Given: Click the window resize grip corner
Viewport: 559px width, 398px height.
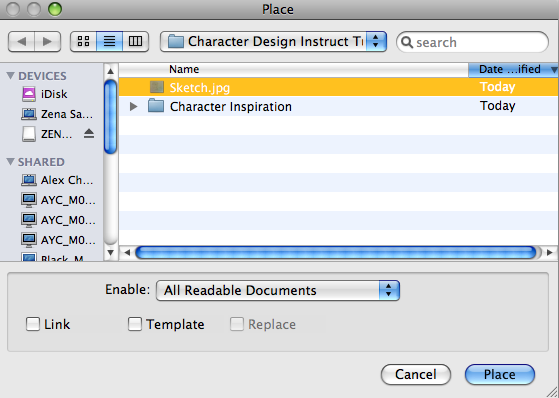Looking at the screenshot, I should tap(552, 391).
